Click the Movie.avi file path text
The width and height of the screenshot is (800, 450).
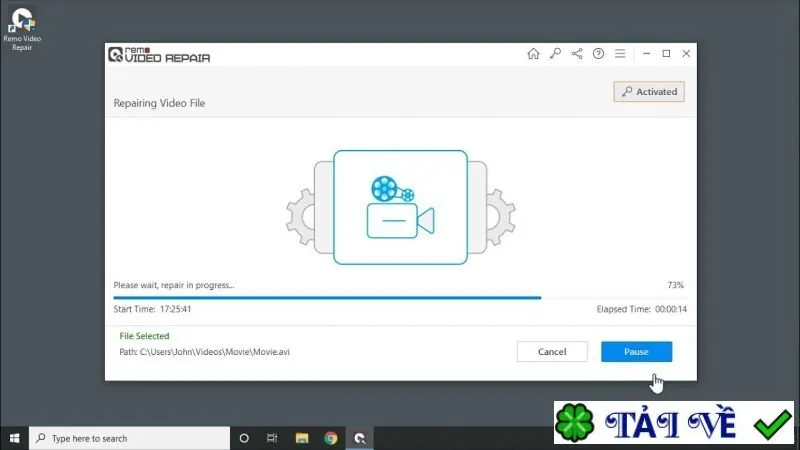tap(205, 352)
